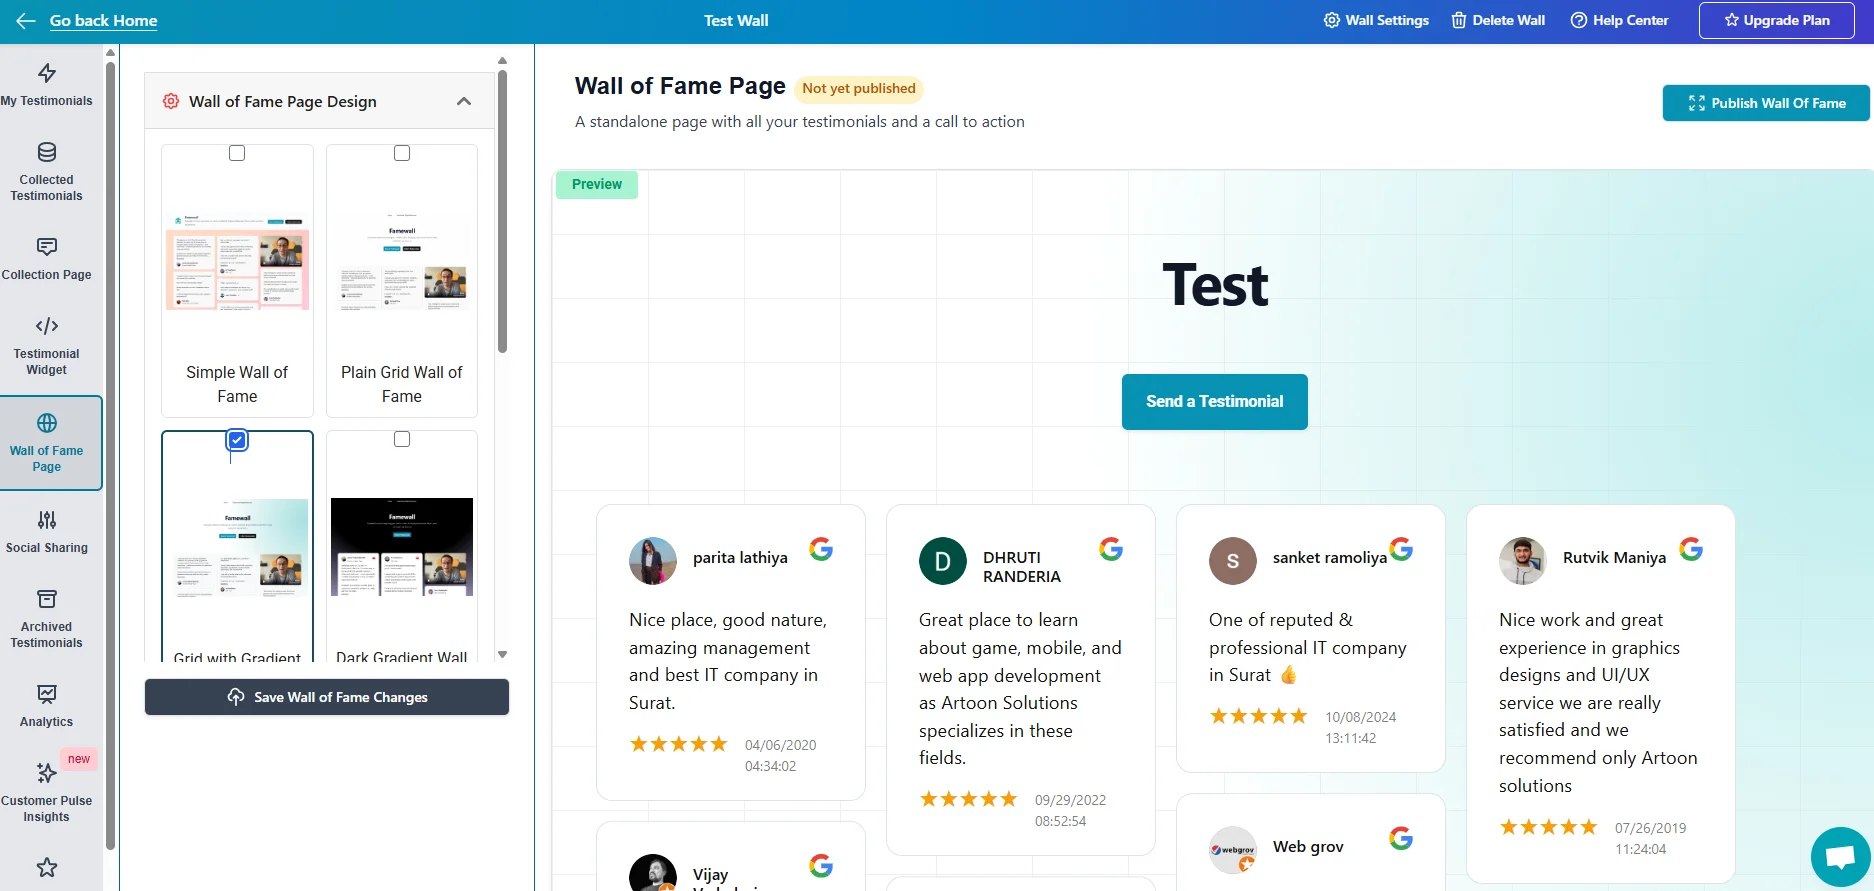Open Wall Settings in top bar
Screen dimensions: 1874x891
[x=1376, y=20]
